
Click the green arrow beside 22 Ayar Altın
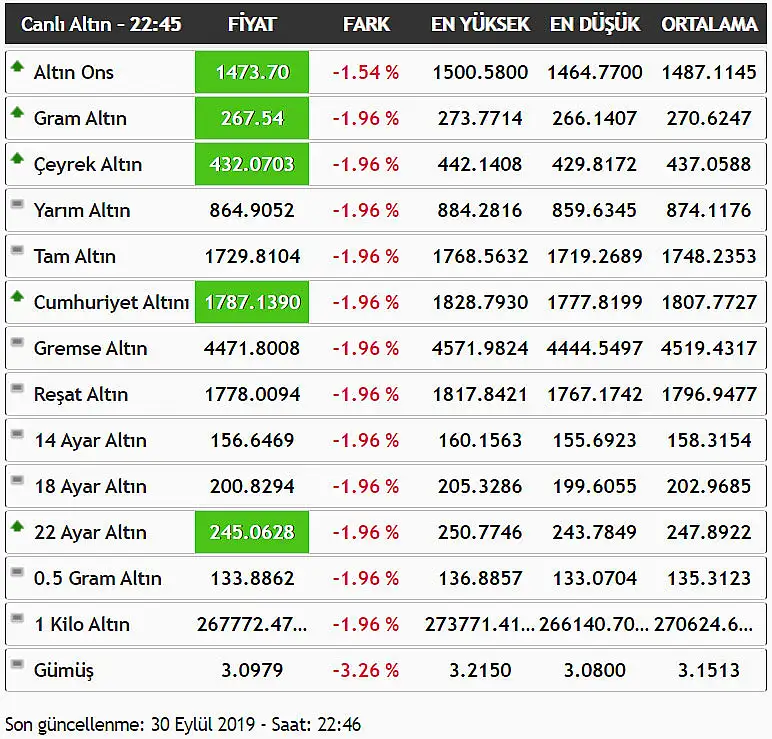(x=17, y=526)
